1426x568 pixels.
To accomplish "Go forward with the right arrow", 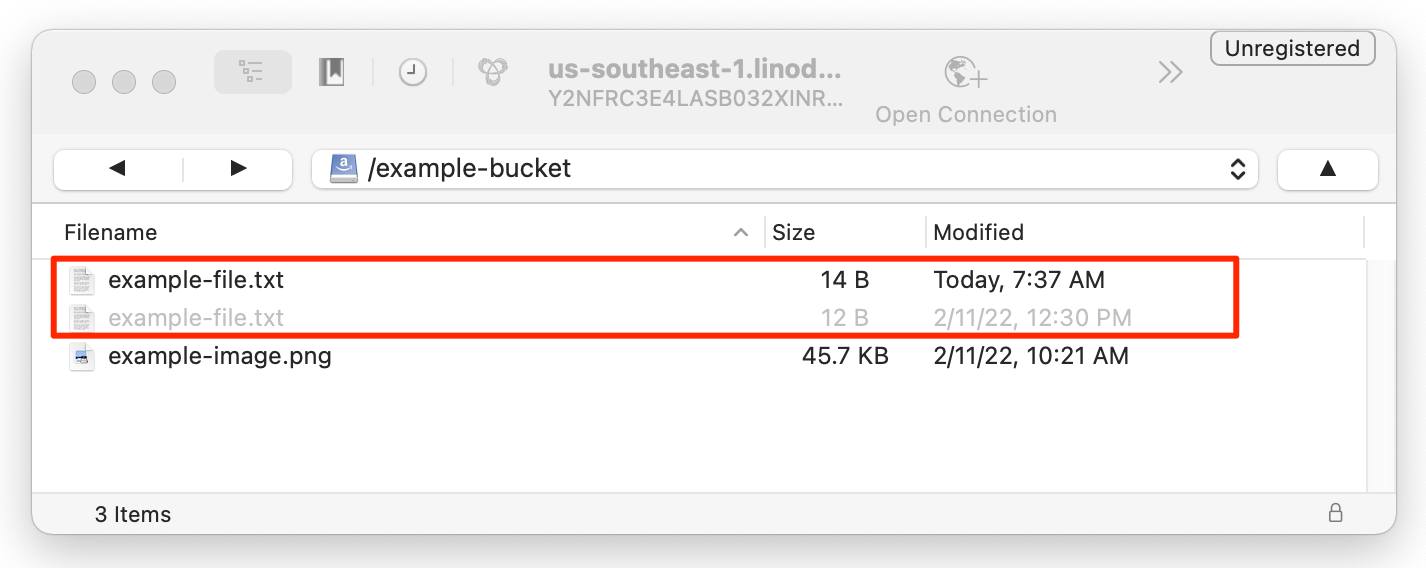I will [238, 169].
